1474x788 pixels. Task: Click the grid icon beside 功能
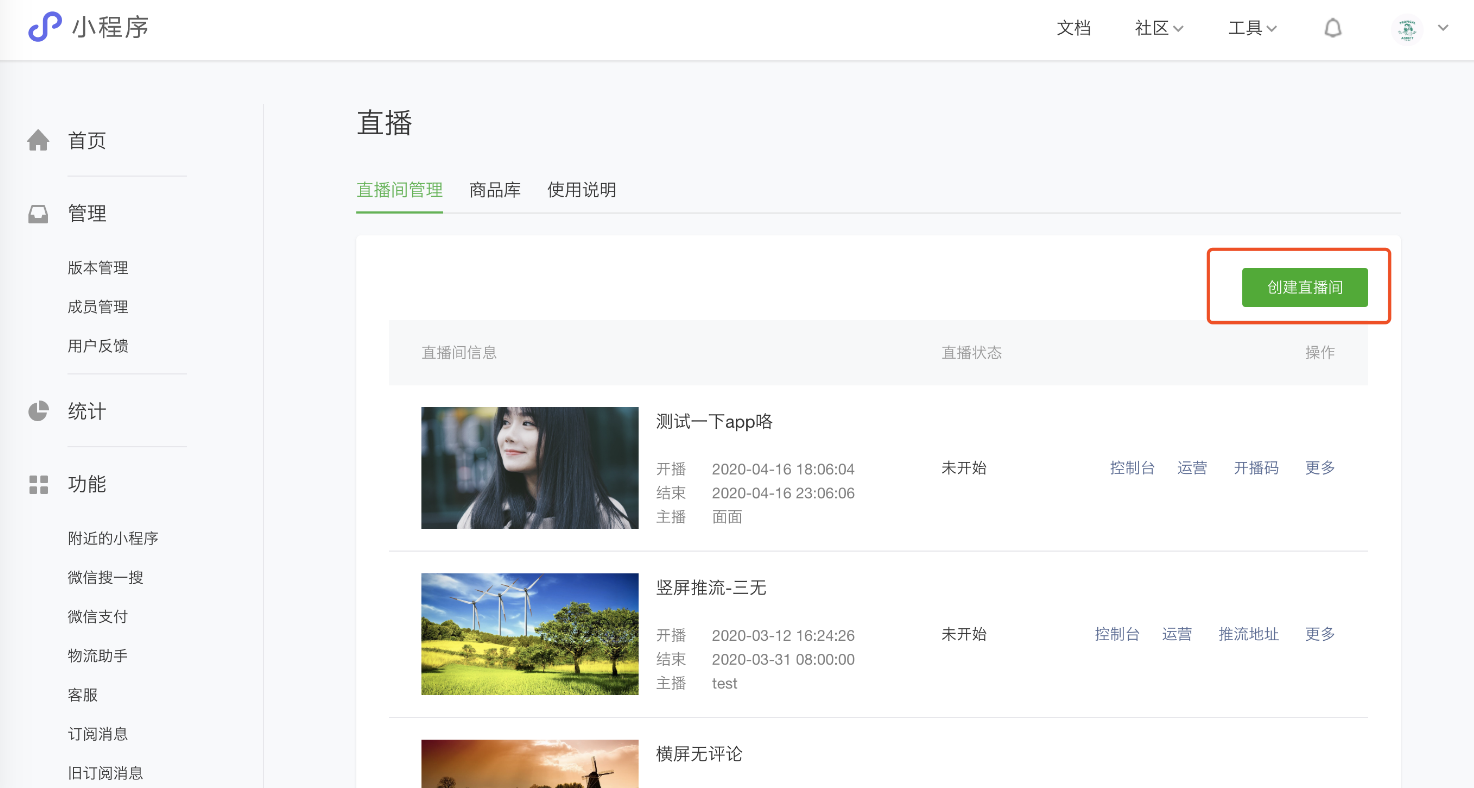pyautogui.click(x=38, y=485)
